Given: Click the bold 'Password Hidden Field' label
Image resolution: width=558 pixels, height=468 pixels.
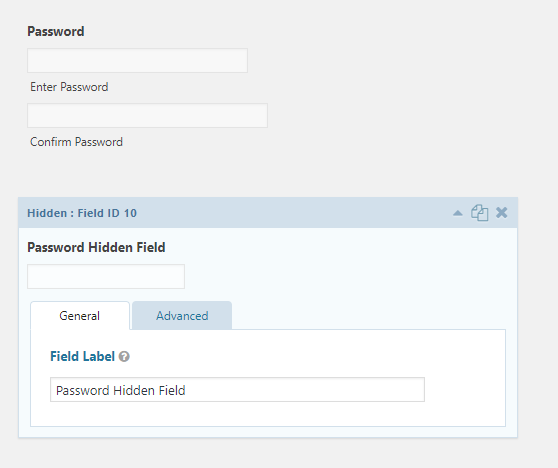Looking at the screenshot, I should [96, 247].
